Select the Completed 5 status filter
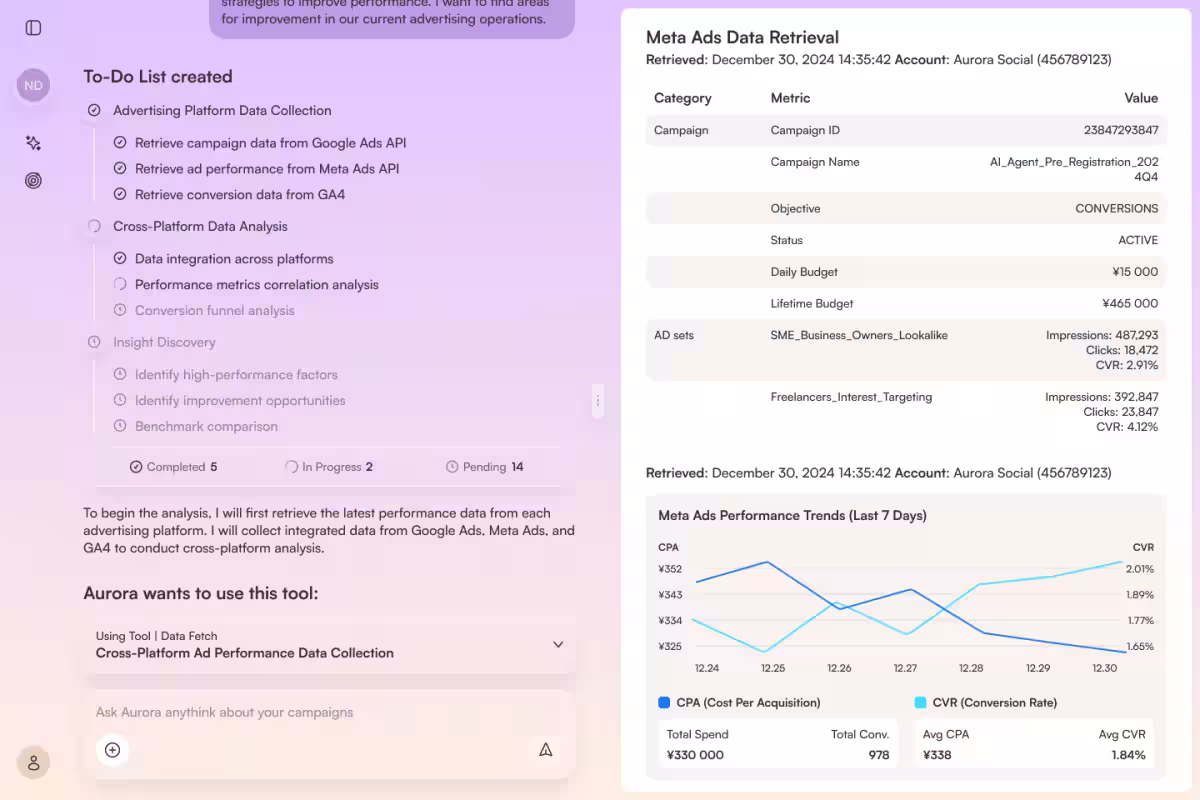The width and height of the screenshot is (1200, 800). point(173,467)
